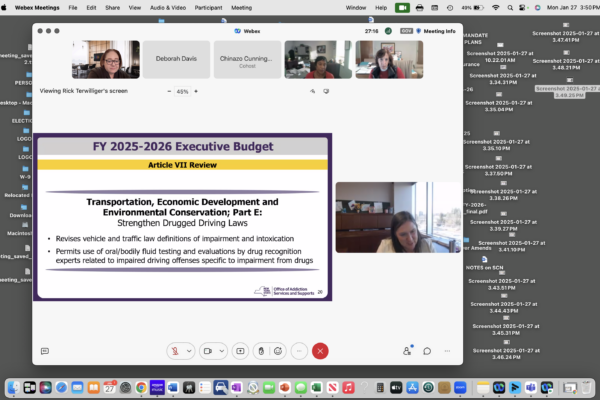Open the Participants panel
The width and height of the screenshot is (600, 400).
click(x=407, y=351)
